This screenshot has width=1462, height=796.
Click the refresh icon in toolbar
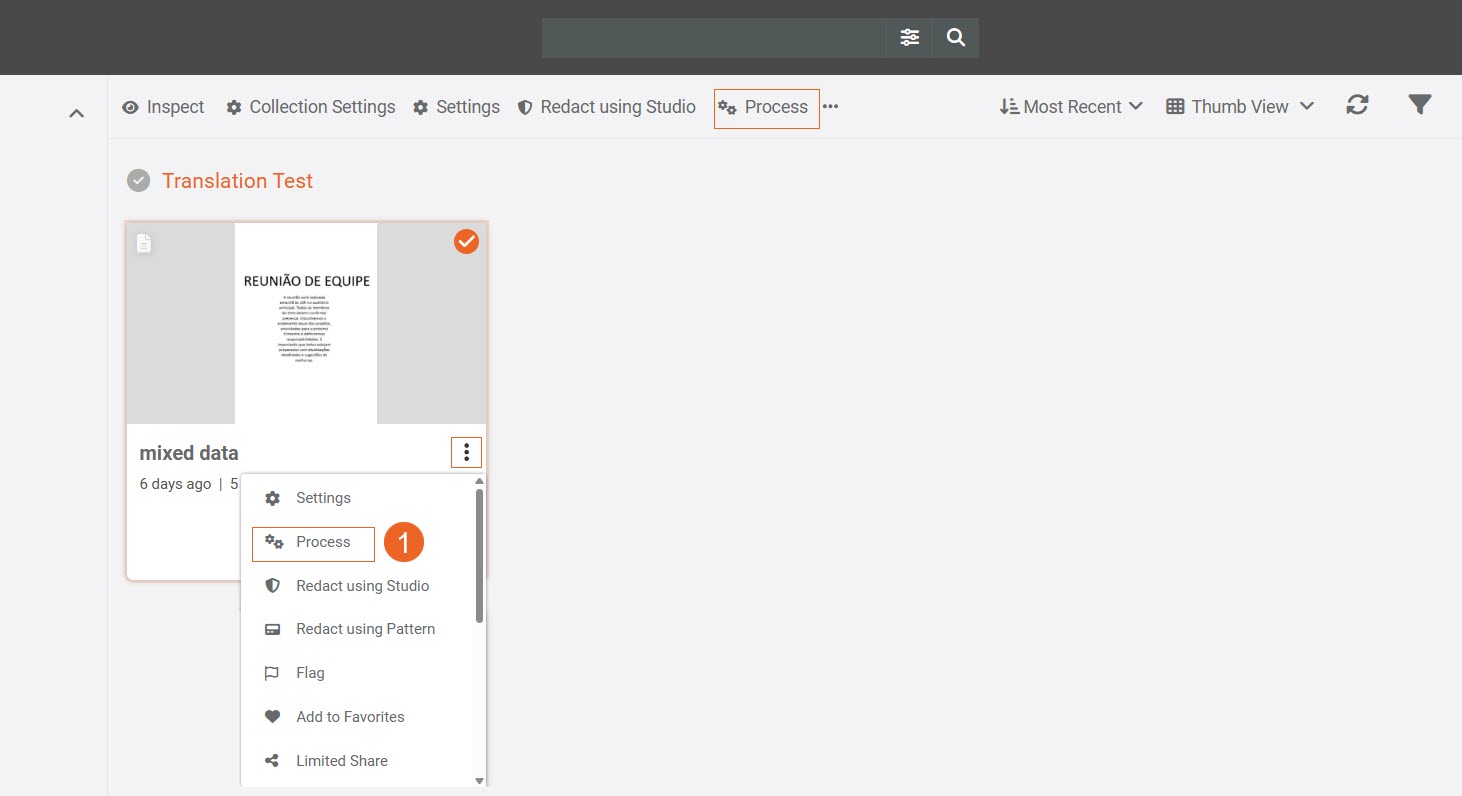1356,105
